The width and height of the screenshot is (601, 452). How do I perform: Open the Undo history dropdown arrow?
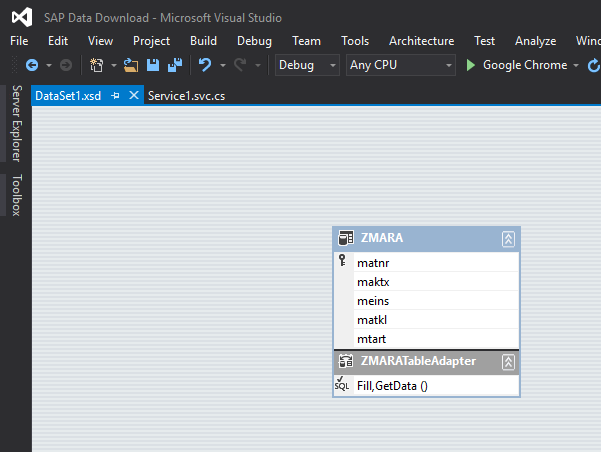[223, 66]
